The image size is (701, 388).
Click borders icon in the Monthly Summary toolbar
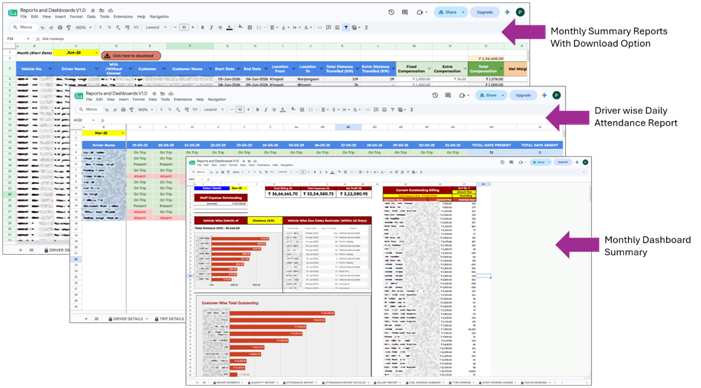click(250, 27)
